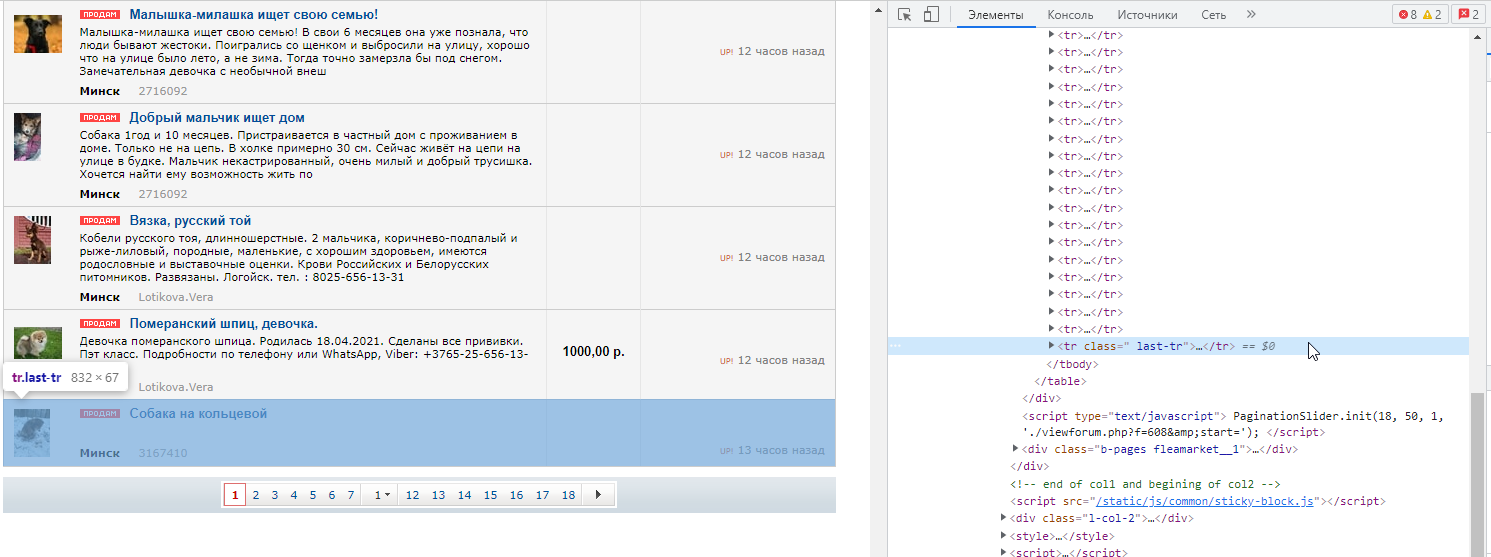
Task: Expand the div class l-col-2 node
Action: click(x=1003, y=518)
